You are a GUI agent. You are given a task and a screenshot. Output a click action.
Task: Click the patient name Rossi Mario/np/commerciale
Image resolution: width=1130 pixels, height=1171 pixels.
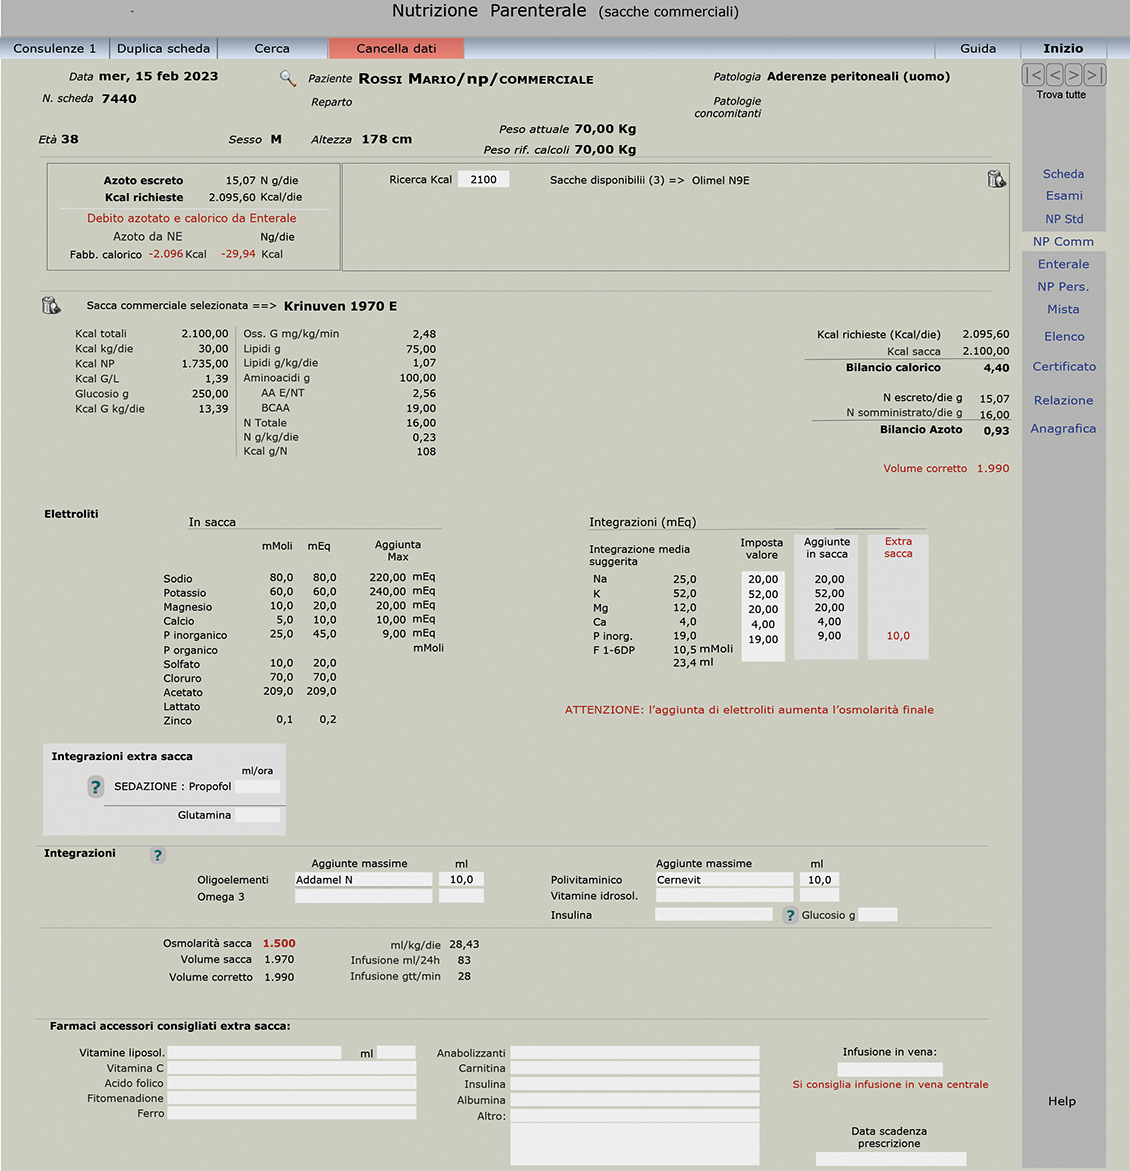tap(476, 78)
